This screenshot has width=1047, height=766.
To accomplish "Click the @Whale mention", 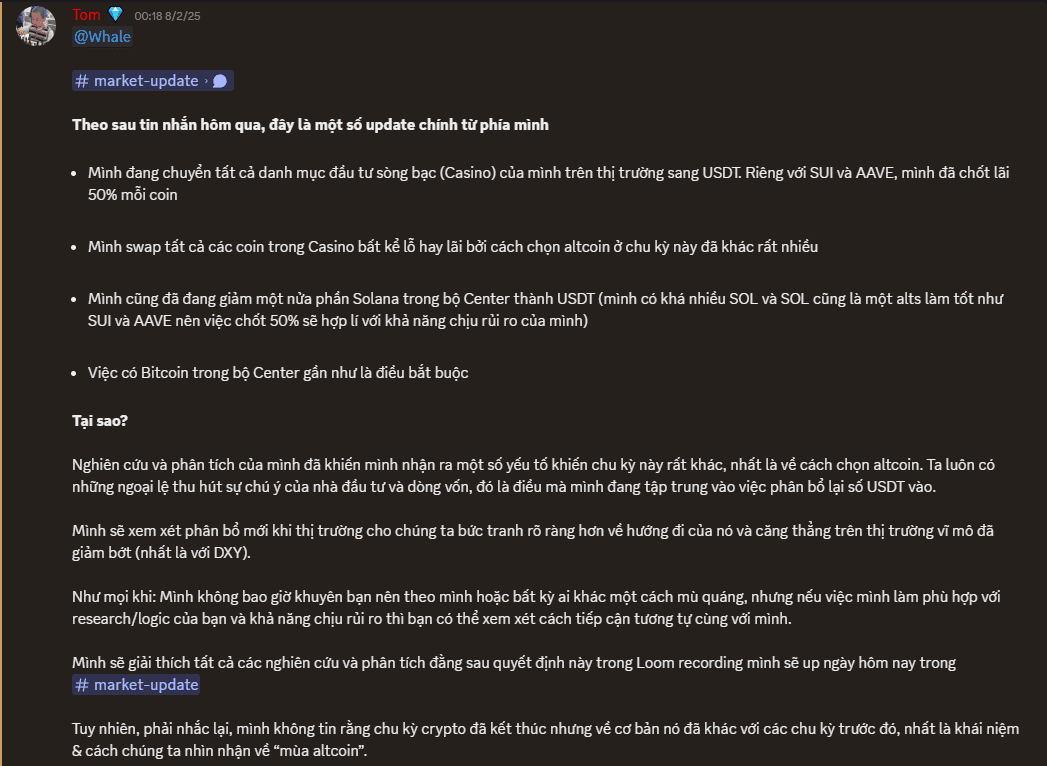I will coord(102,37).
